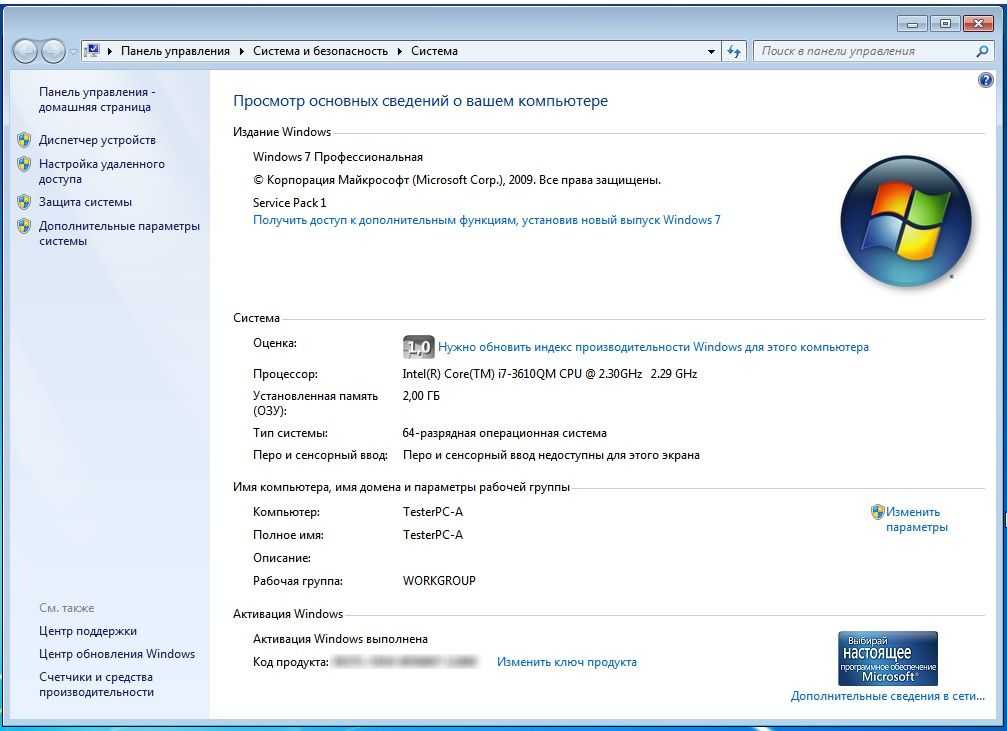Click 64-разрядная операционная система text
1007x731 pixels.
pos(505,433)
